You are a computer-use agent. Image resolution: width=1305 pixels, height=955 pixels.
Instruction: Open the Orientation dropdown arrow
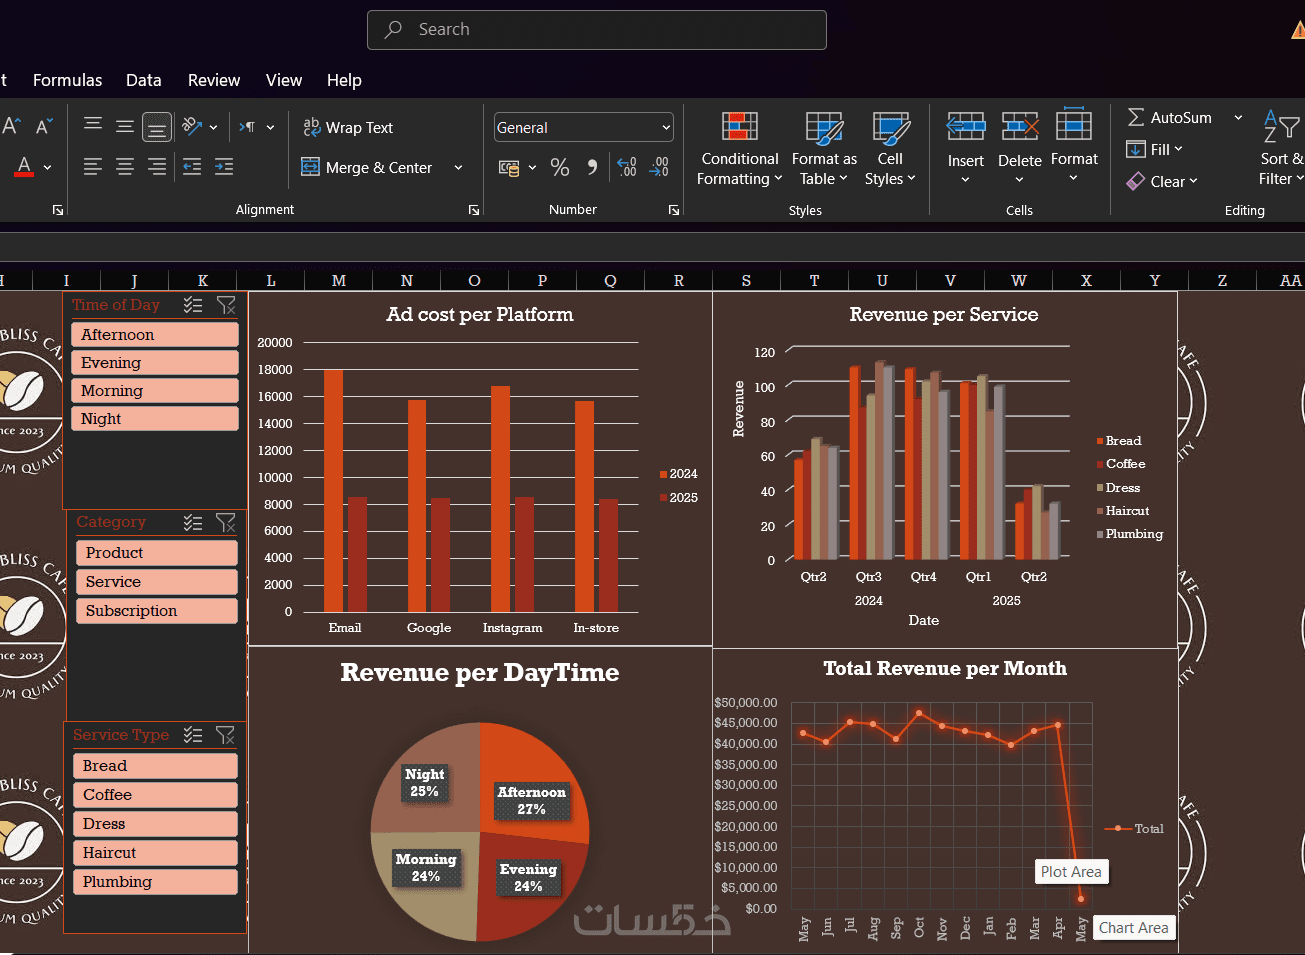point(213,127)
